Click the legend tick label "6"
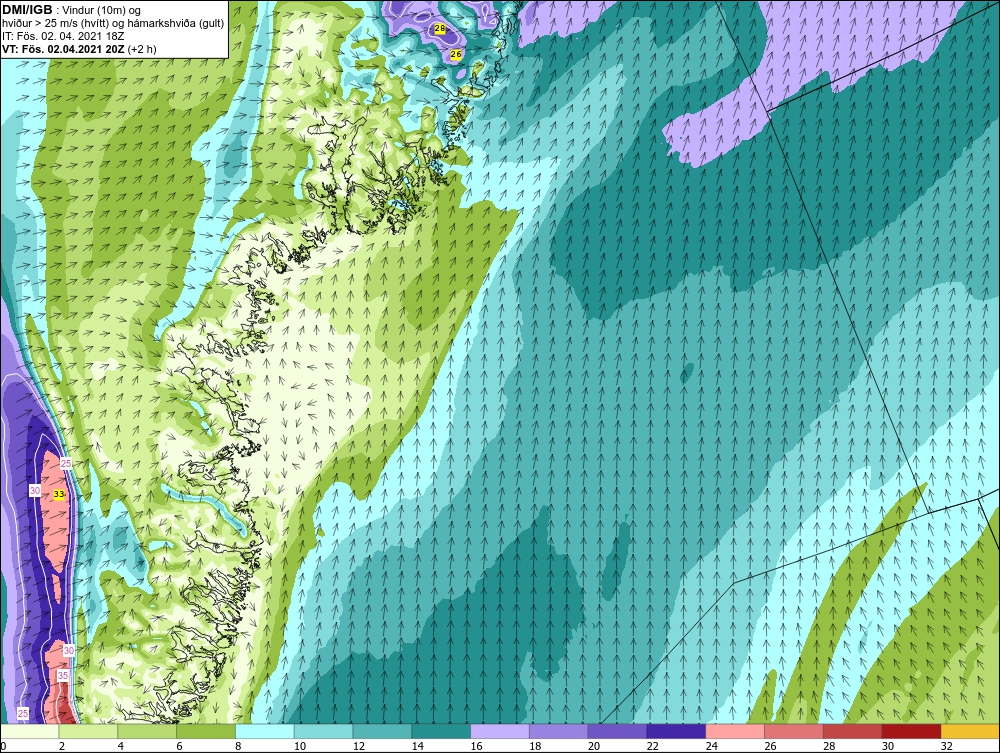 [179, 746]
